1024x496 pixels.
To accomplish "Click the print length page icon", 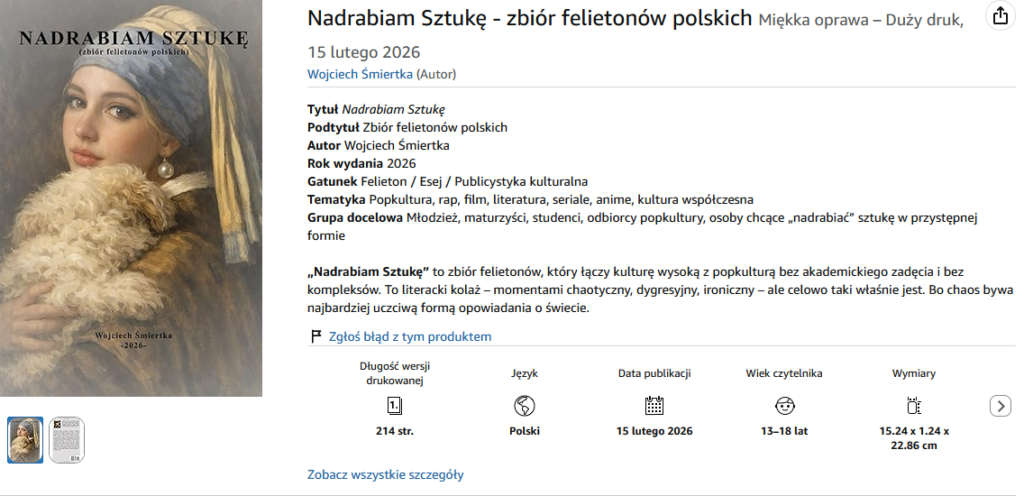I will click(x=394, y=405).
